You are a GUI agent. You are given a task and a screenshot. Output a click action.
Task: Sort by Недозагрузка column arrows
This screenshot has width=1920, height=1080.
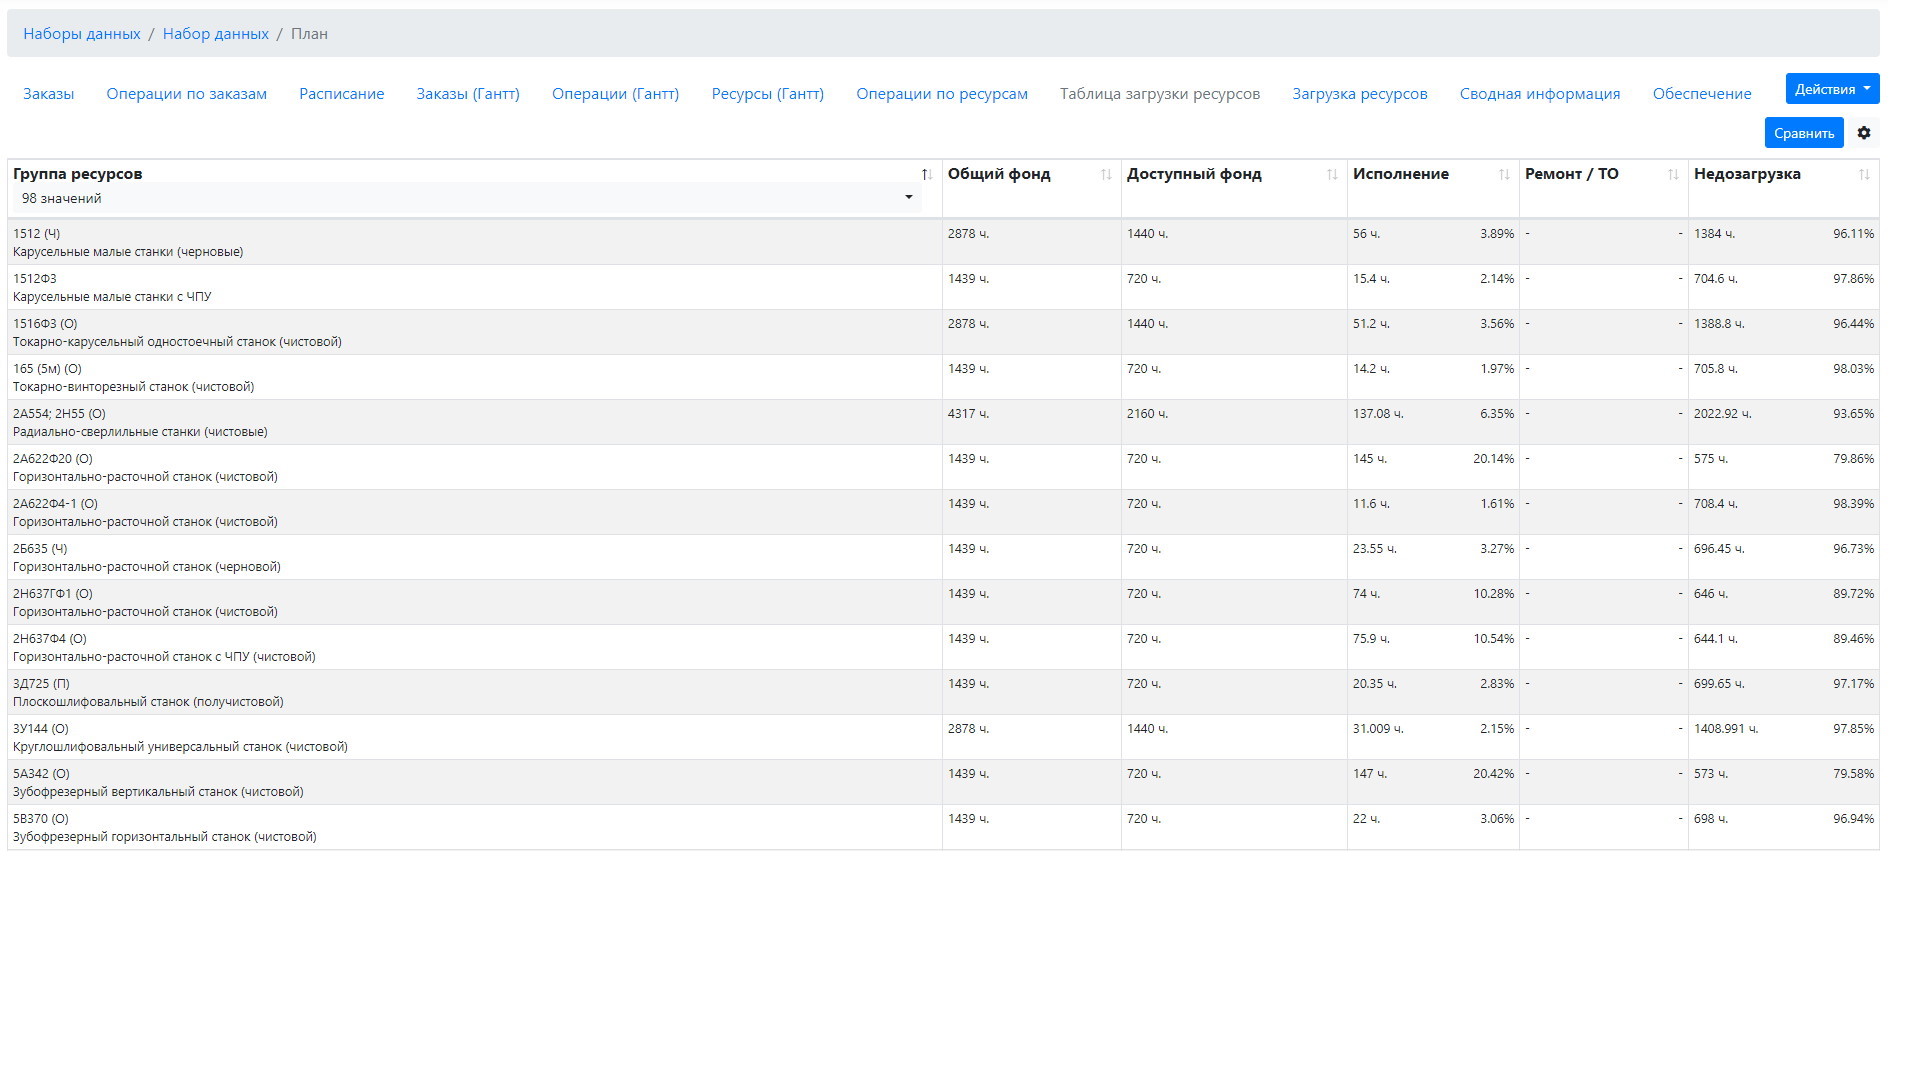click(1863, 175)
